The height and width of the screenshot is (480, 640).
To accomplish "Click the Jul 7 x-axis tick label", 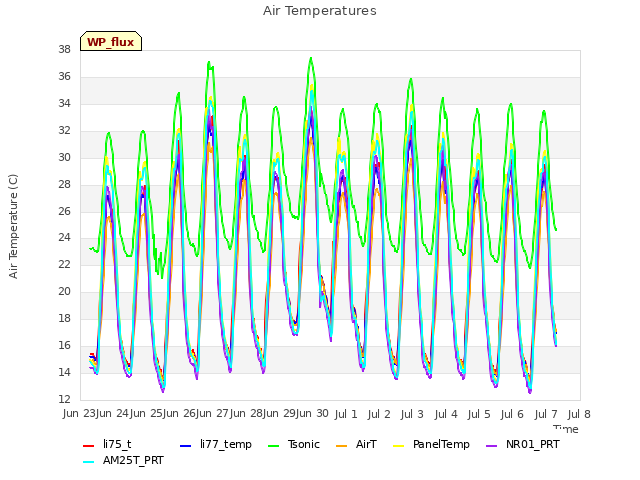I will click(x=546, y=414).
